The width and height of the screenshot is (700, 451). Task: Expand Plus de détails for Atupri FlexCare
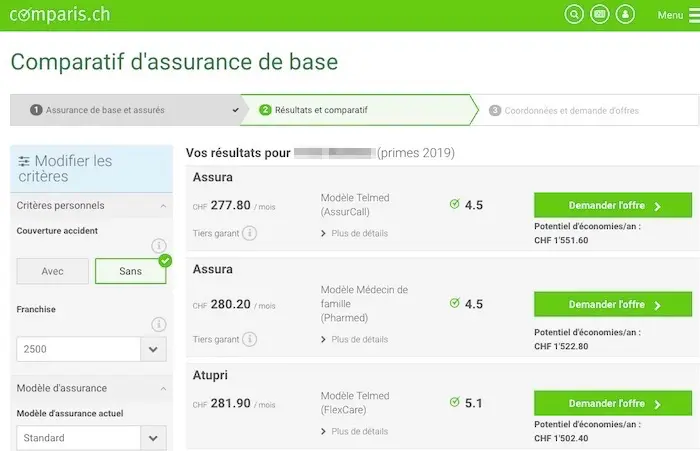(x=354, y=431)
